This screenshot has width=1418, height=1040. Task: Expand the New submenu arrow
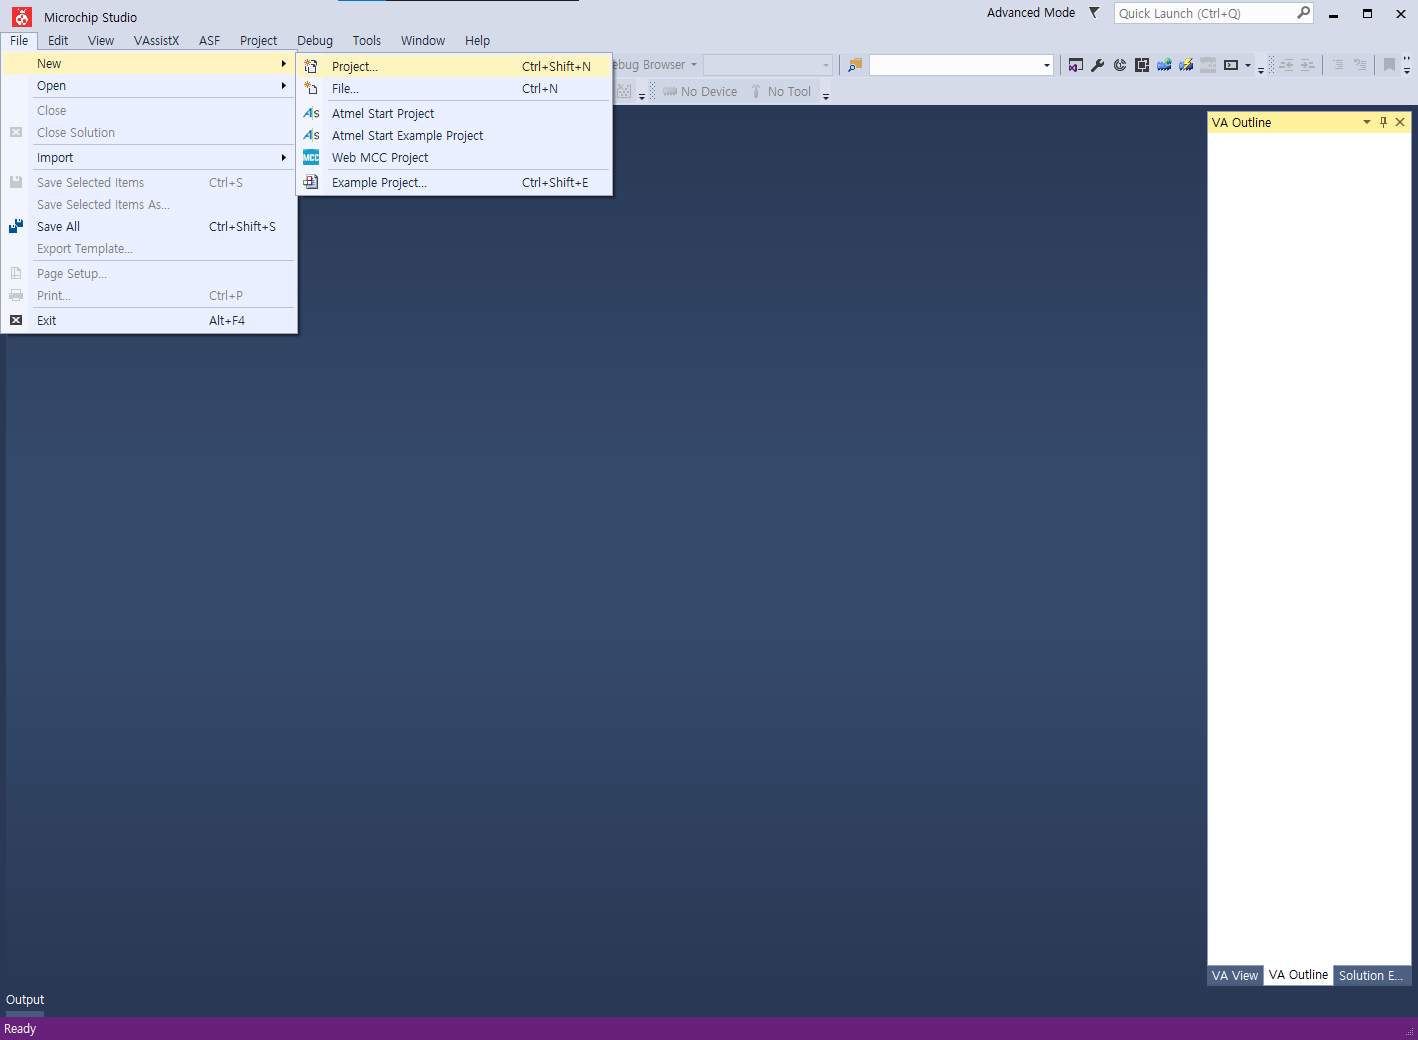pos(284,63)
